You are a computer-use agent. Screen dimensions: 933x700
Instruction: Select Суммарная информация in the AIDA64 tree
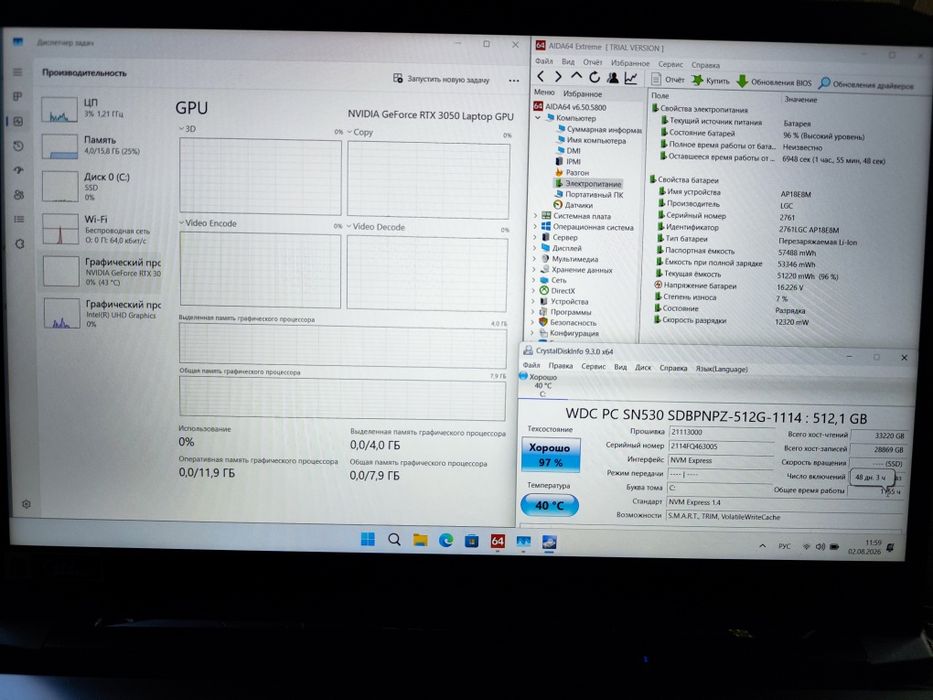tap(599, 129)
